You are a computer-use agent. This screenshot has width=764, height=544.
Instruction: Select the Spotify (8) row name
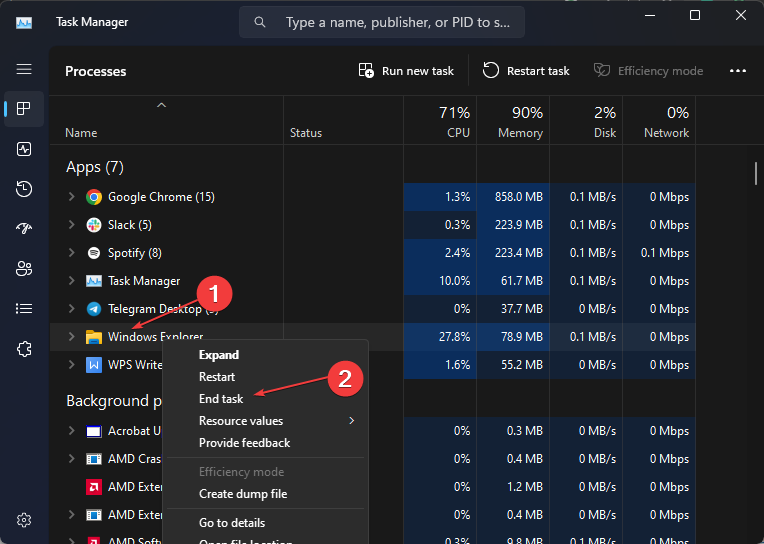tap(134, 253)
